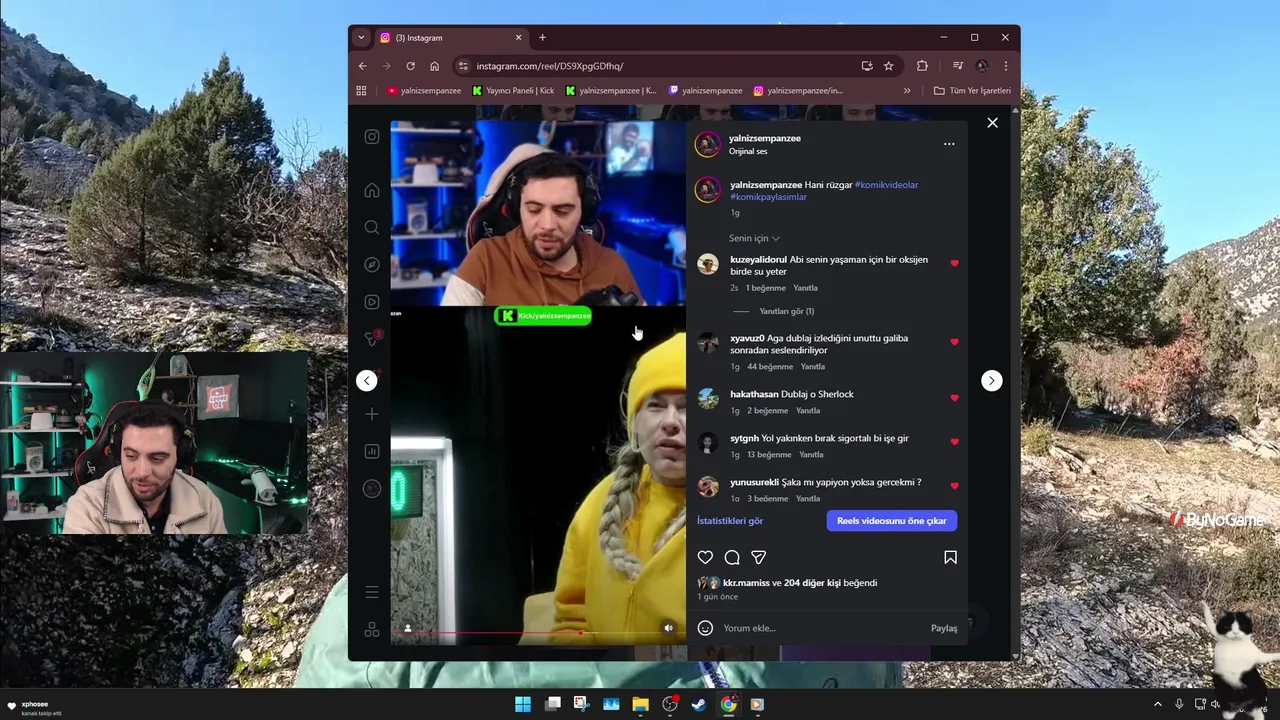
Task: Open 'Senin için' comment sort dropdown
Action: [x=754, y=238]
